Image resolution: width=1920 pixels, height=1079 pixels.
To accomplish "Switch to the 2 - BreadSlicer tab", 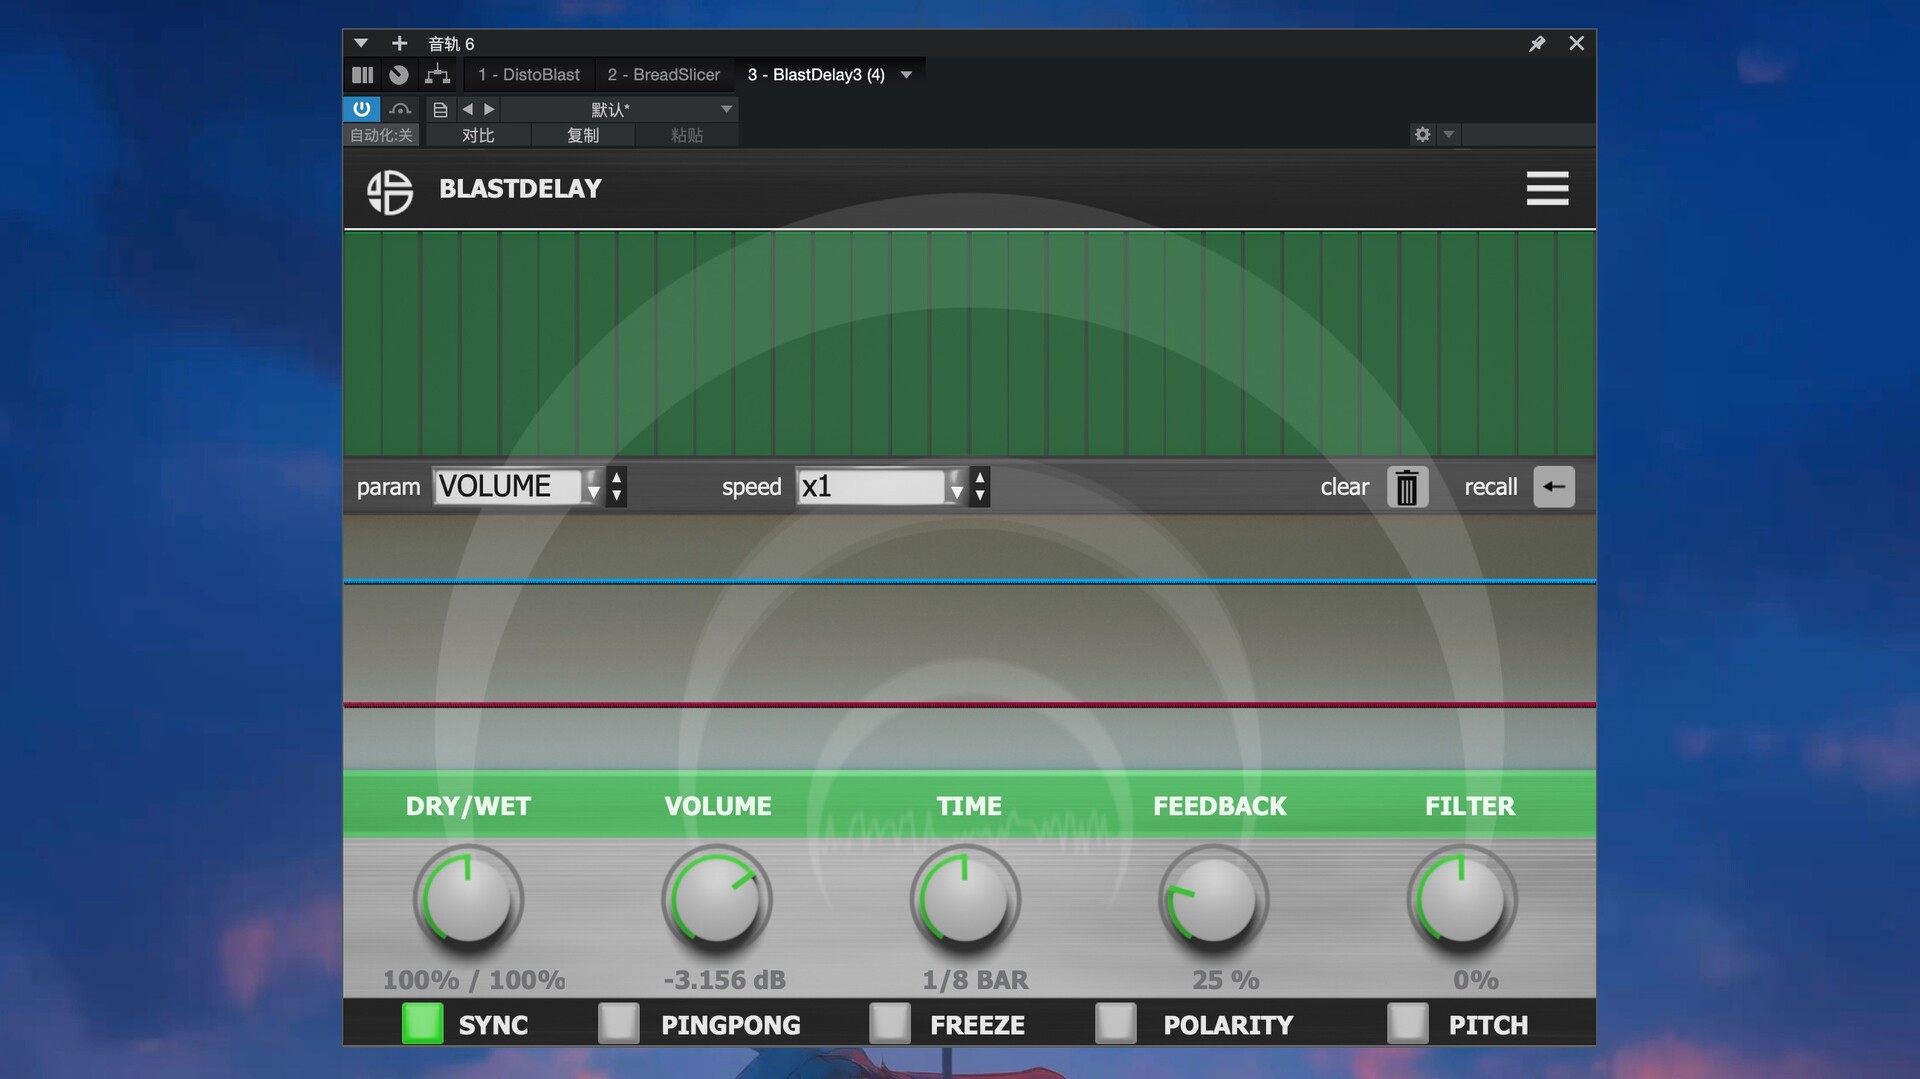I will [663, 75].
